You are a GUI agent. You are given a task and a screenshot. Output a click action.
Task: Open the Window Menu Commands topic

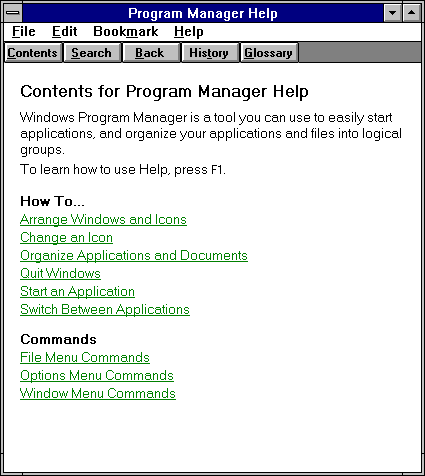point(98,394)
